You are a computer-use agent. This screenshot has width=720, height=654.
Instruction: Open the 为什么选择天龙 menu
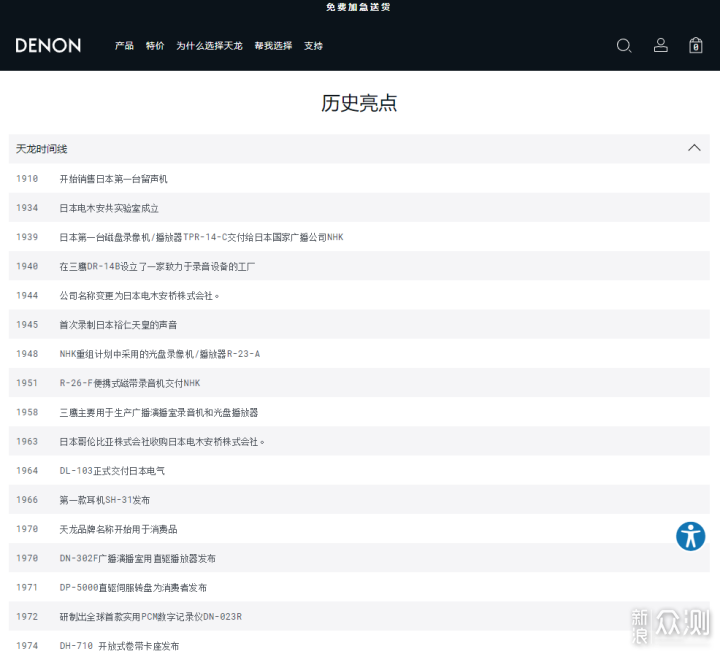(209, 45)
